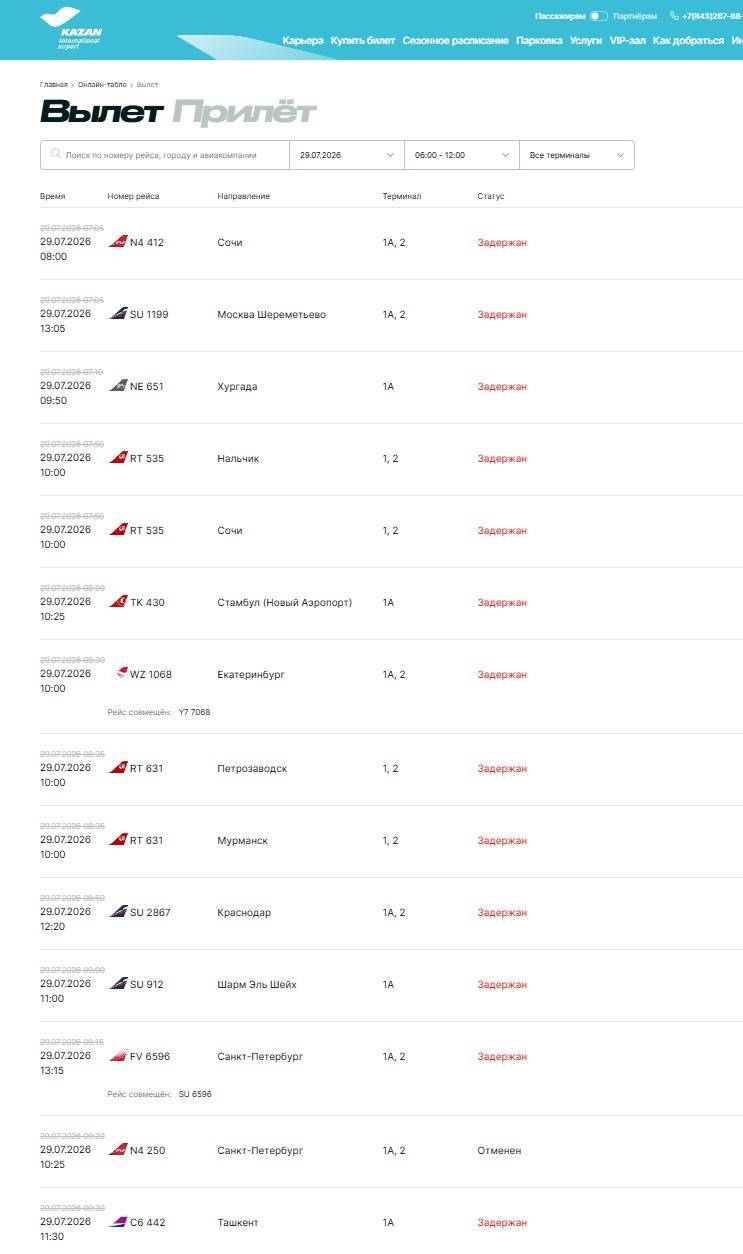Open the date dropdown 29.07.2026
The image size is (743, 1254).
tap(347, 155)
